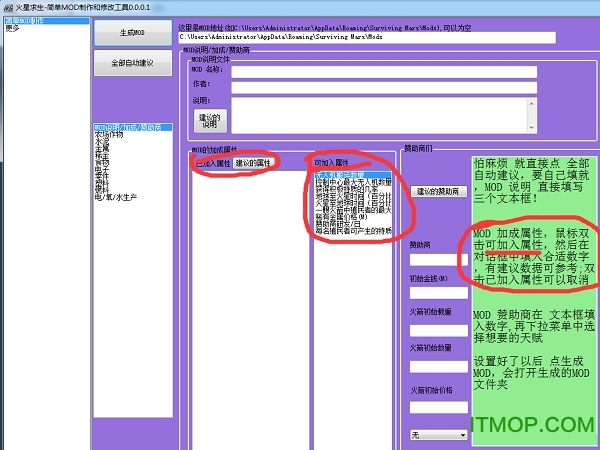600x450 pixels.
Task: Select 更多 in the left list
Action: [x=46, y=28]
